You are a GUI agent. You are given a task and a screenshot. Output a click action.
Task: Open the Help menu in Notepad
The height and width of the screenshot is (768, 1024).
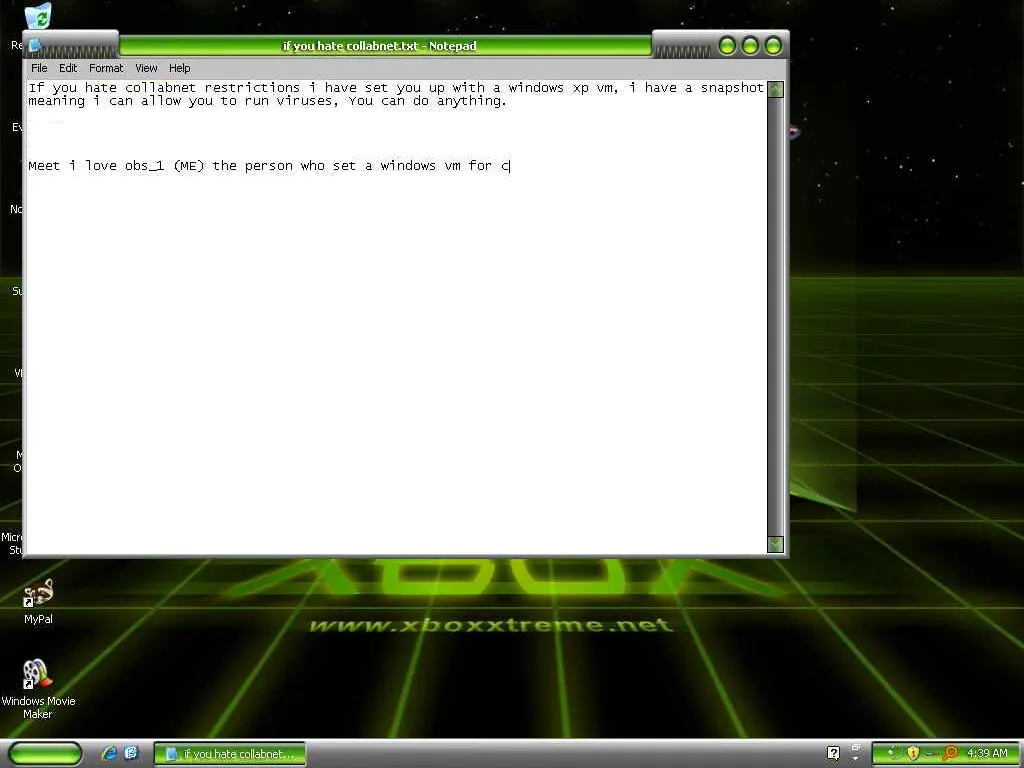(180, 68)
